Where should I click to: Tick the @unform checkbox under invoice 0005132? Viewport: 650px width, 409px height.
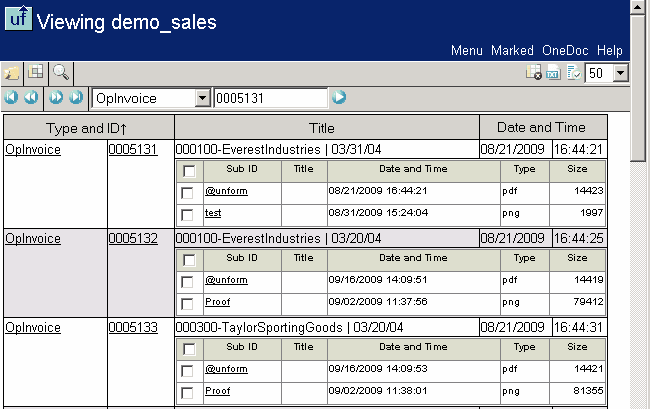click(x=187, y=282)
